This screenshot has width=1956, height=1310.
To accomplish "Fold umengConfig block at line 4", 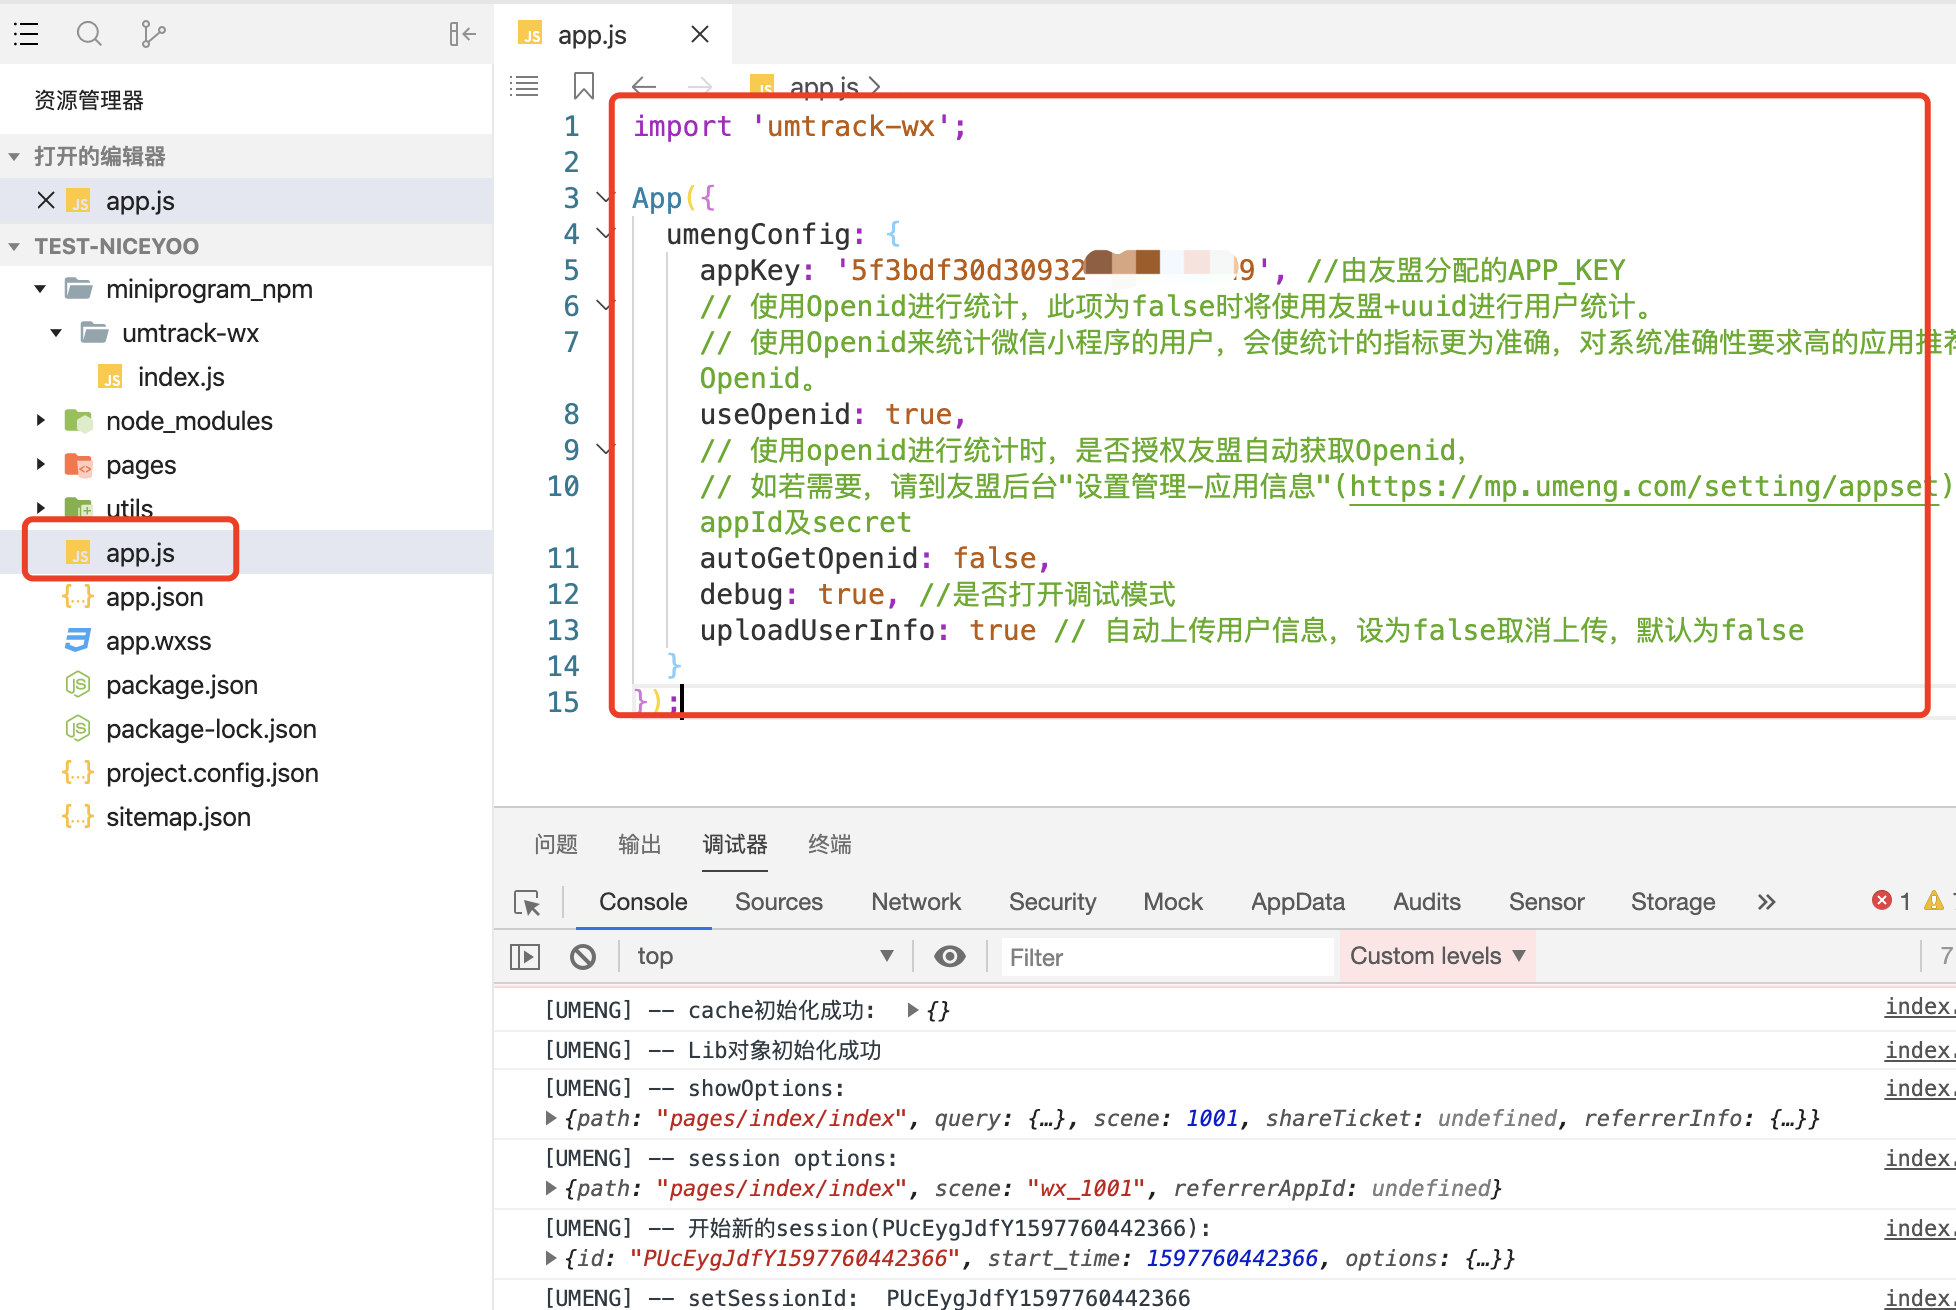I will [603, 234].
